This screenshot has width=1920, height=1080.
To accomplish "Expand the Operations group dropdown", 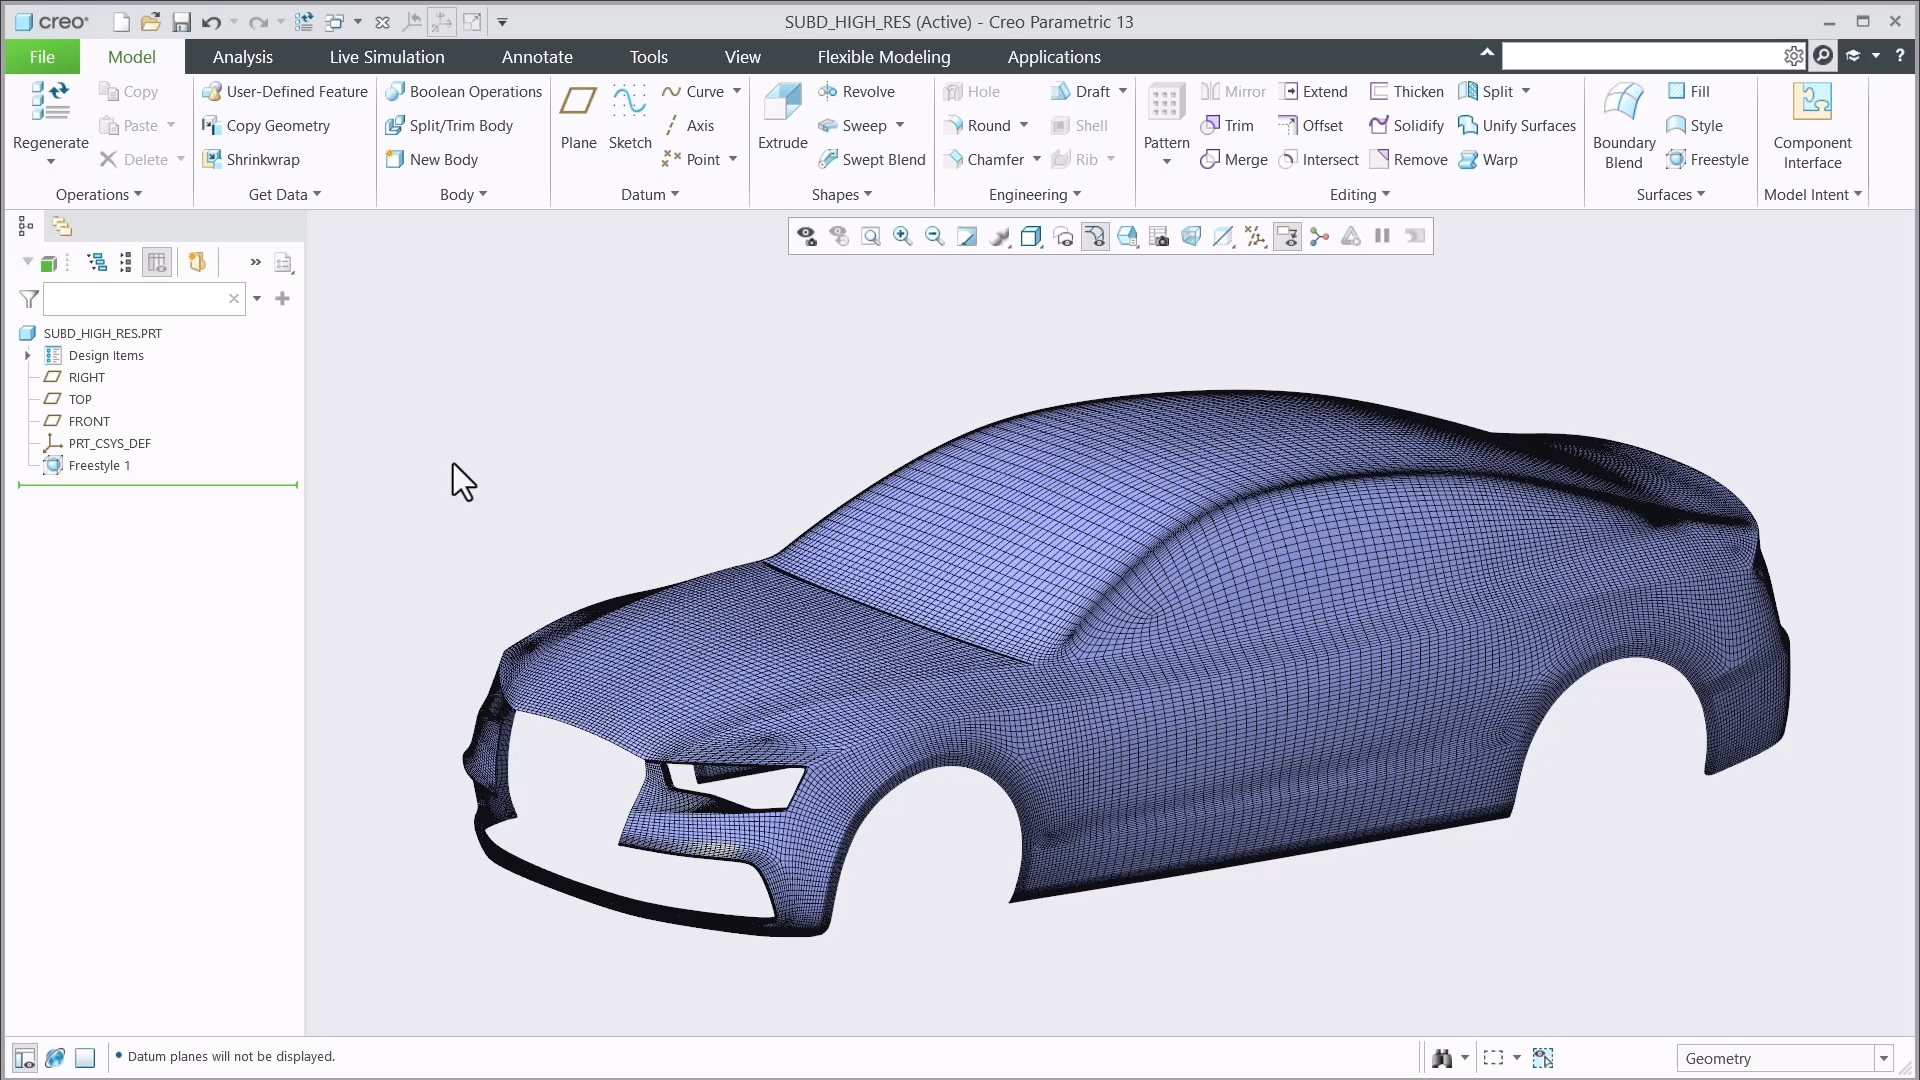I will coord(99,195).
